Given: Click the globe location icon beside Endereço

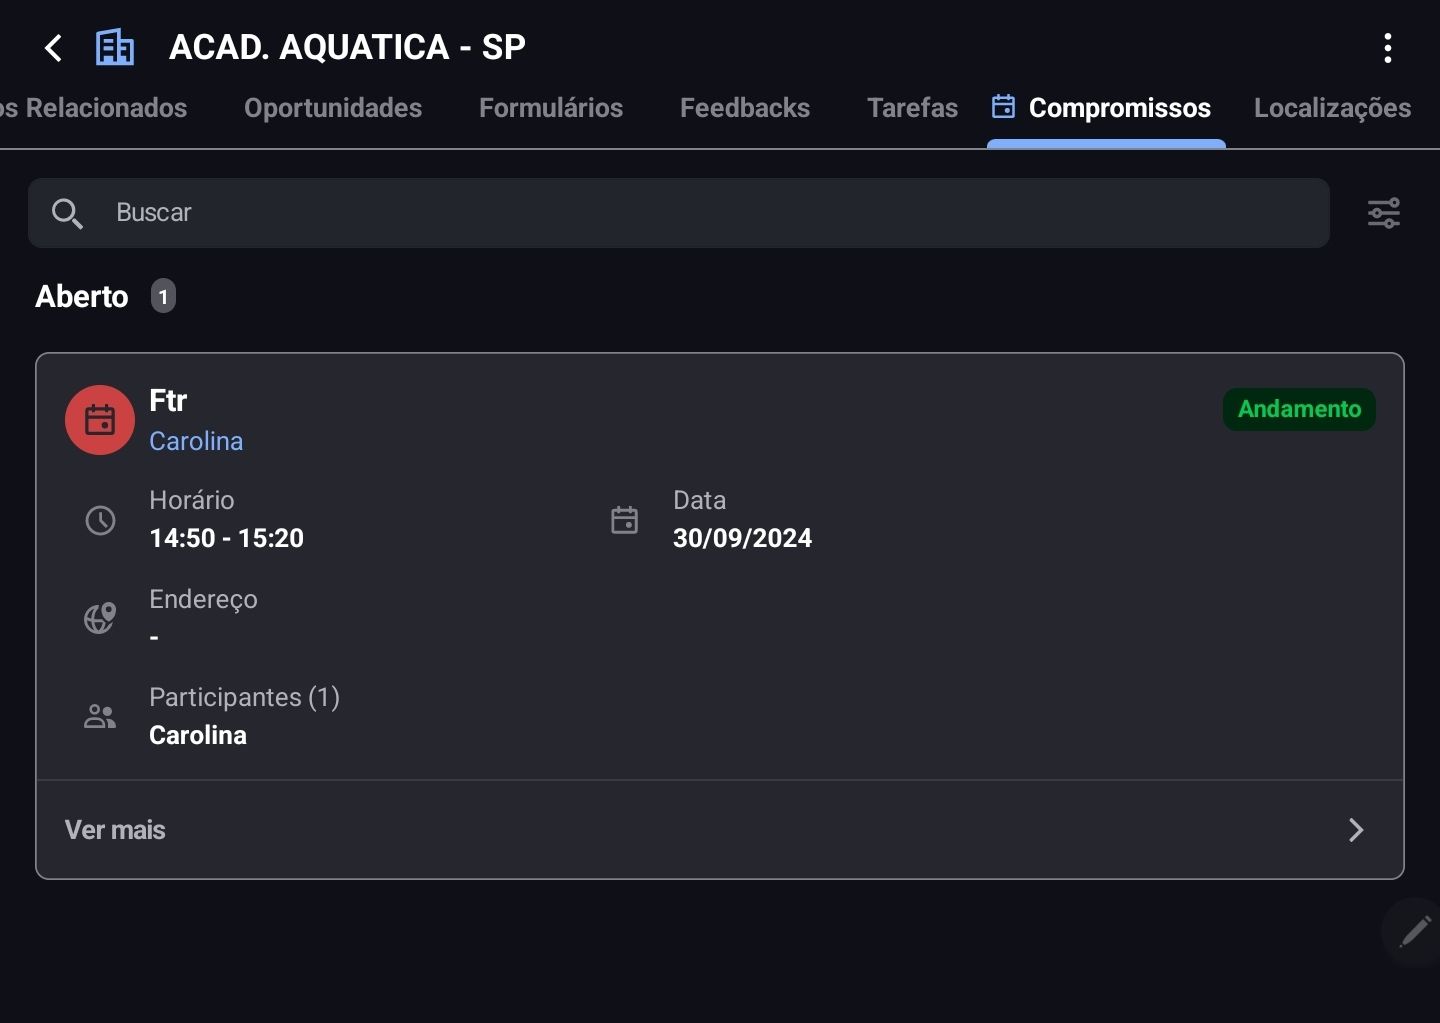Looking at the screenshot, I should (100, 618).
